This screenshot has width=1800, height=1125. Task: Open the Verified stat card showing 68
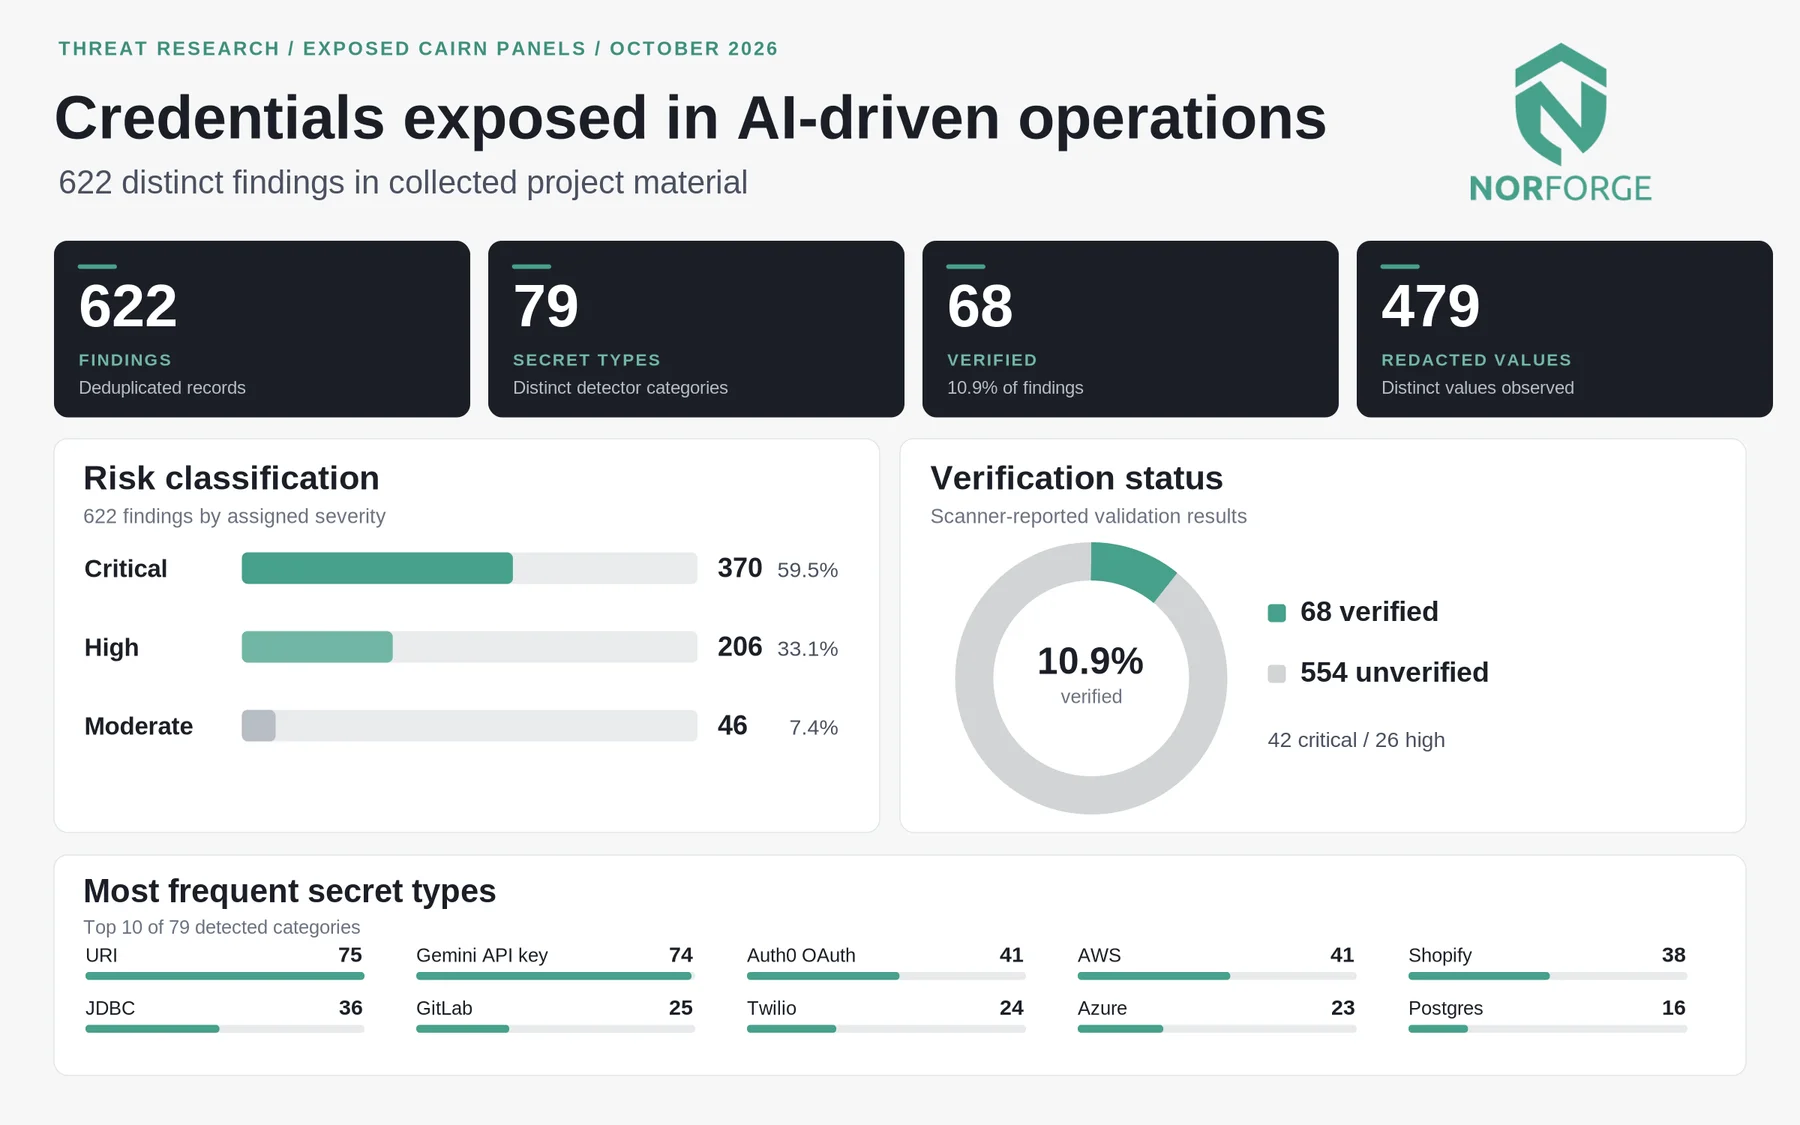pos(1130,329)
